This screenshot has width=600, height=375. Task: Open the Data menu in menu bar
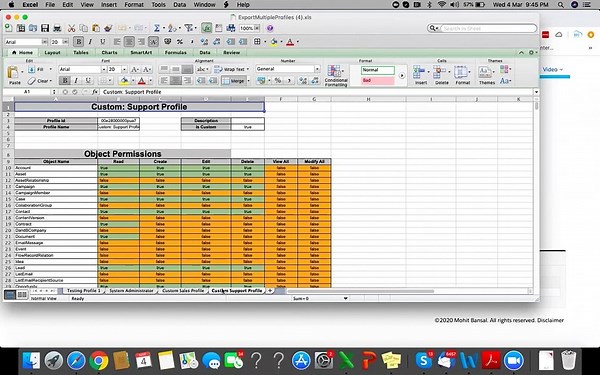point(179,5)
